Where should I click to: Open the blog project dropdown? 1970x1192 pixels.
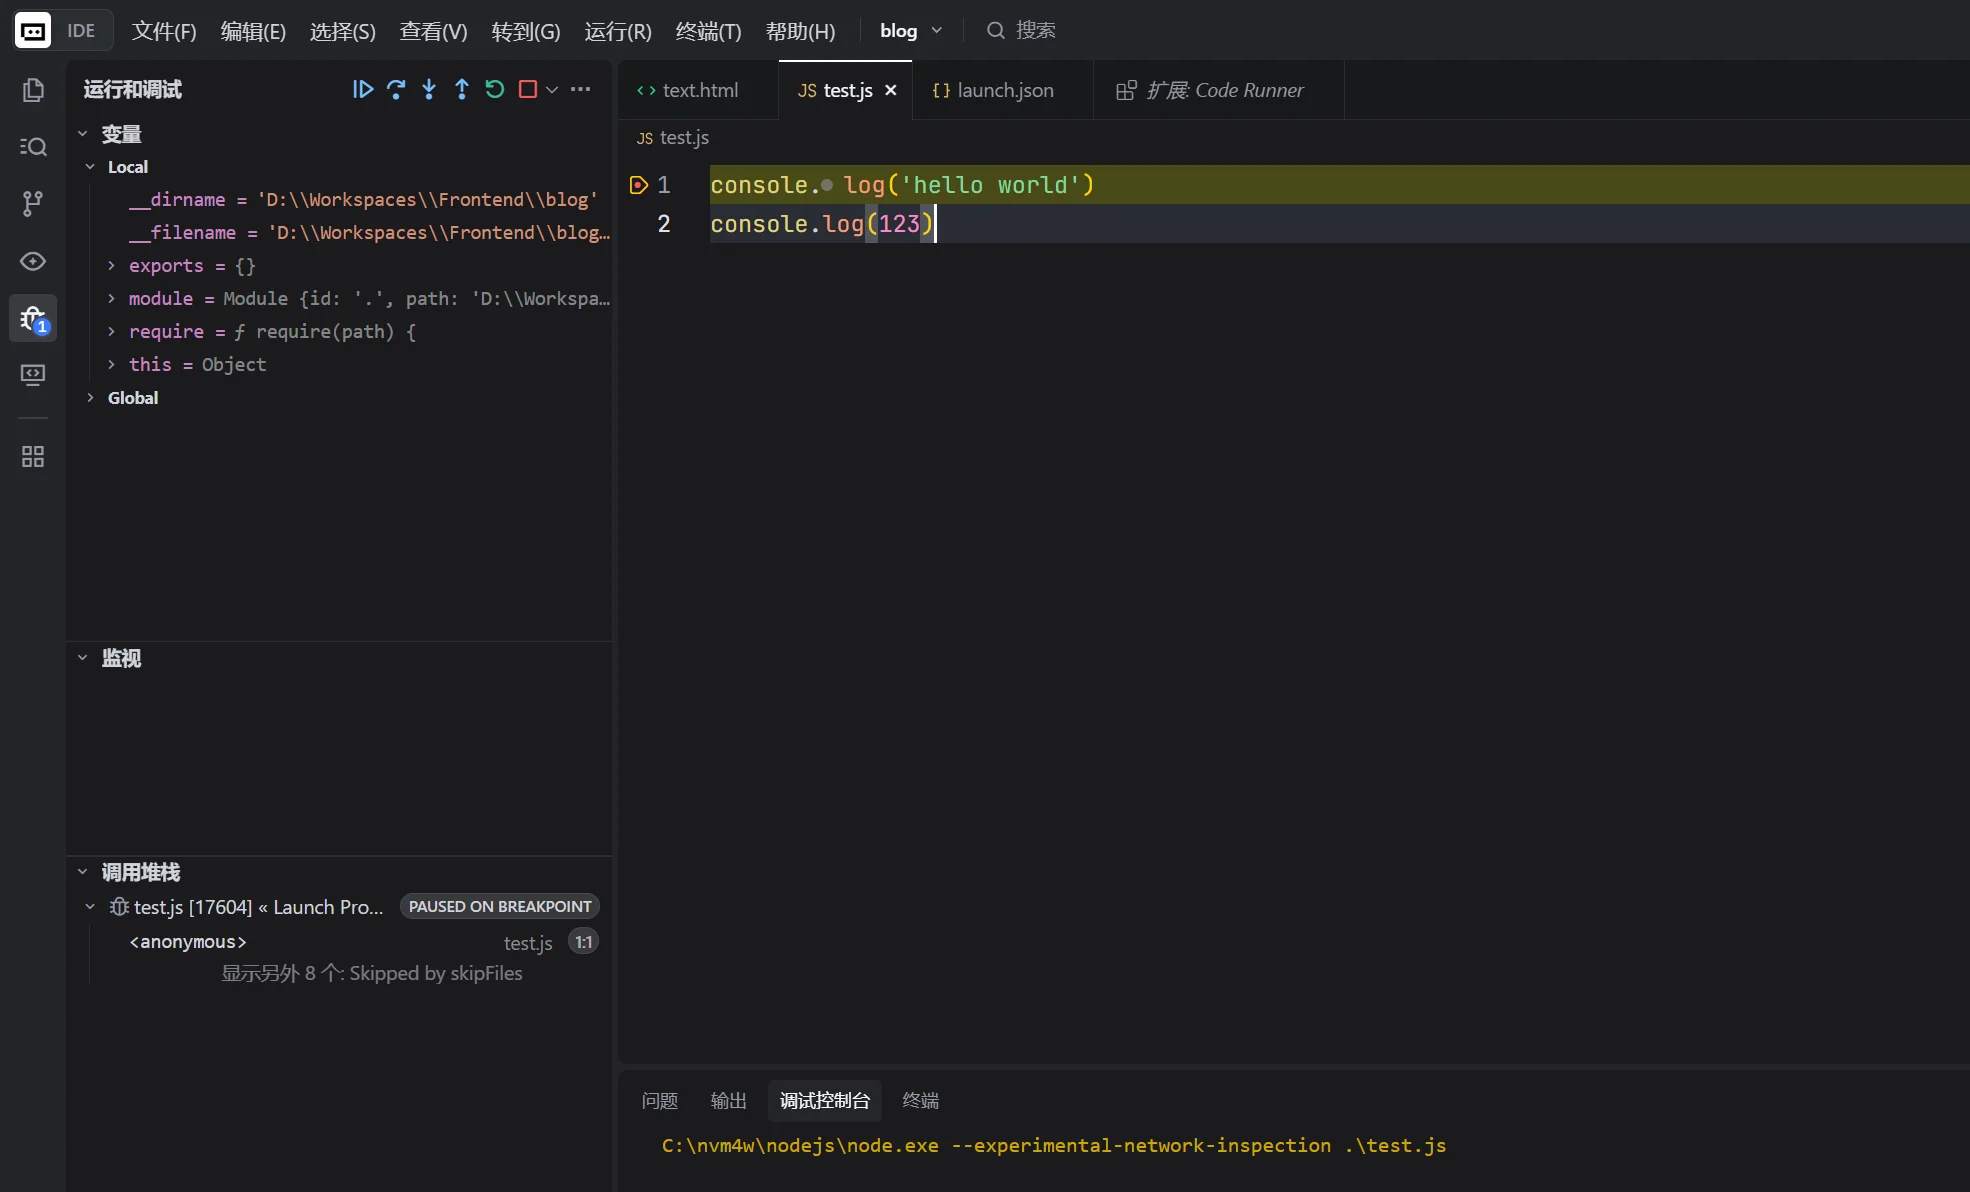(910, 31)
